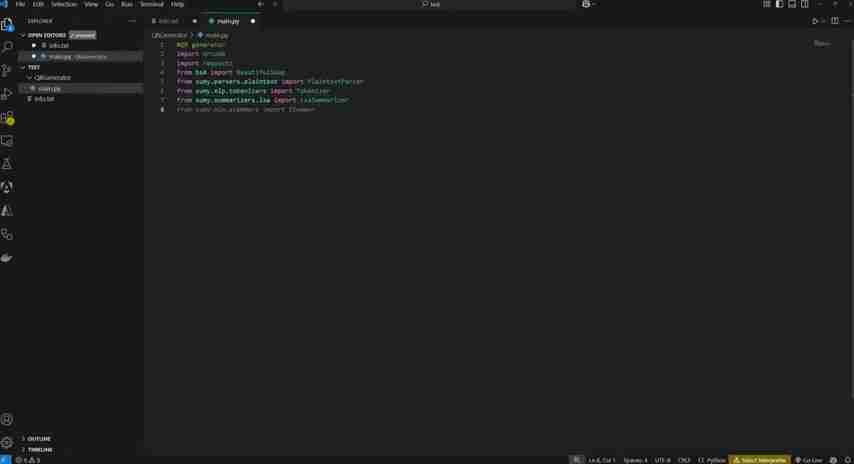This screenshot has height=464, width=854.
Task: Split the editor to the right
Action: coord(834,21)
